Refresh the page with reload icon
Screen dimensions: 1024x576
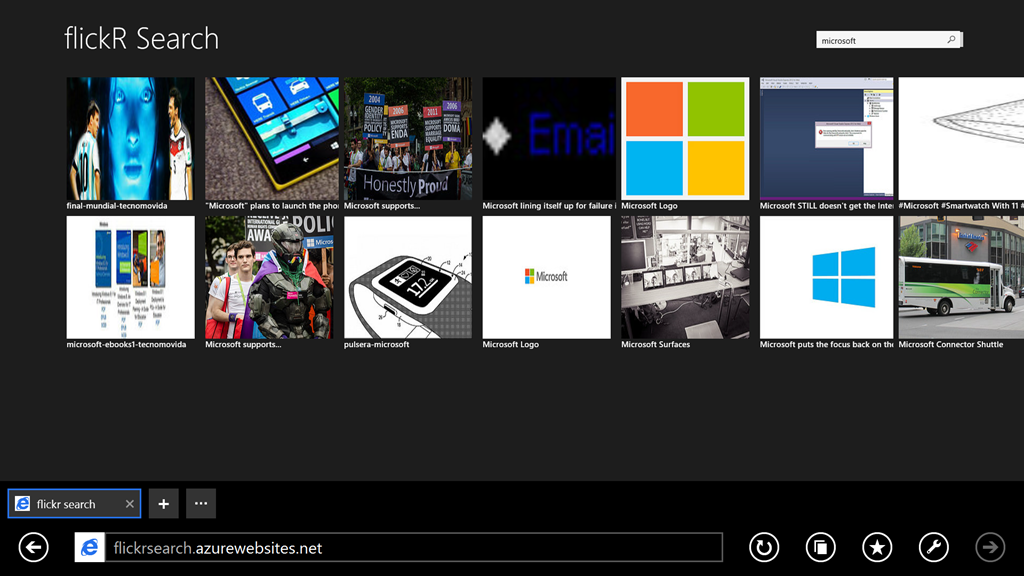click(x=763, y=547)
